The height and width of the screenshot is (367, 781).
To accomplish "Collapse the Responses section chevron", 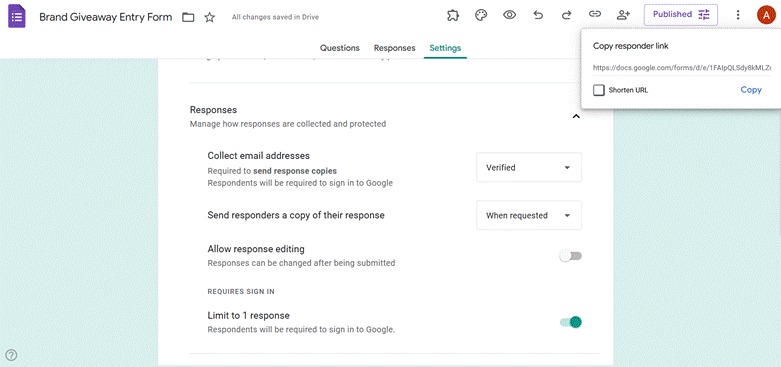I will (576, 117).
